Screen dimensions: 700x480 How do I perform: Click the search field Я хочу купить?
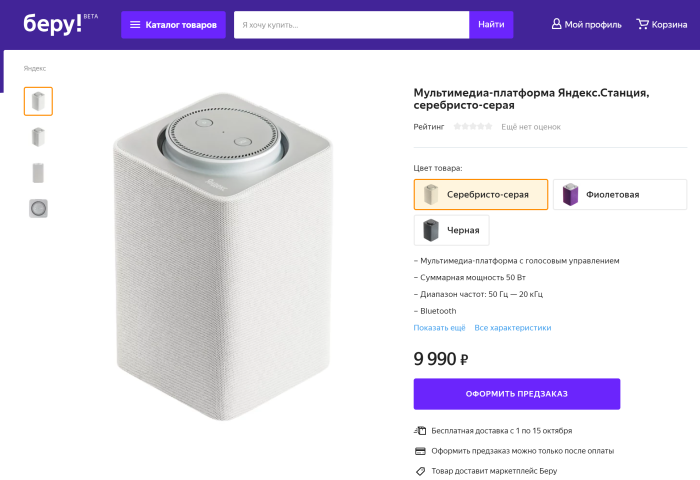click(x=351, y=25)
